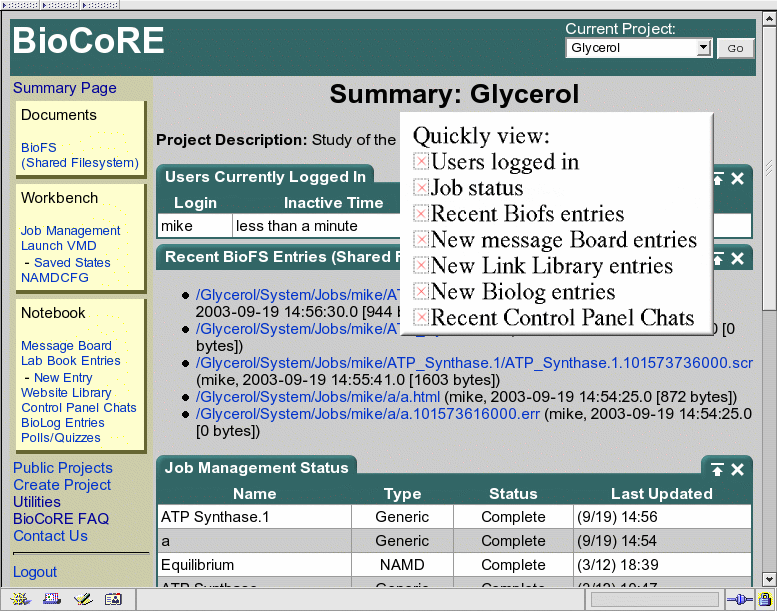
Task: Open the Summary Page sidebar link
Action: tap(64, 88)
